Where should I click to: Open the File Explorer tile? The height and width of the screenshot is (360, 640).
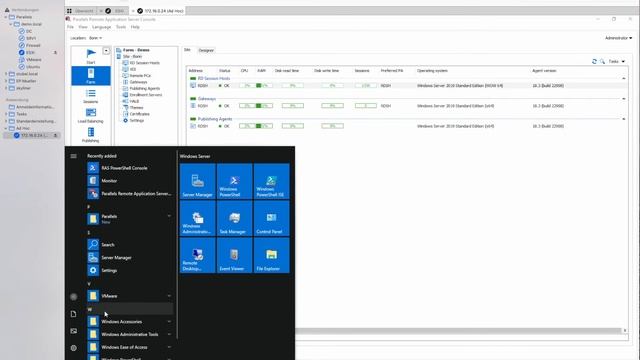(271, 255)
